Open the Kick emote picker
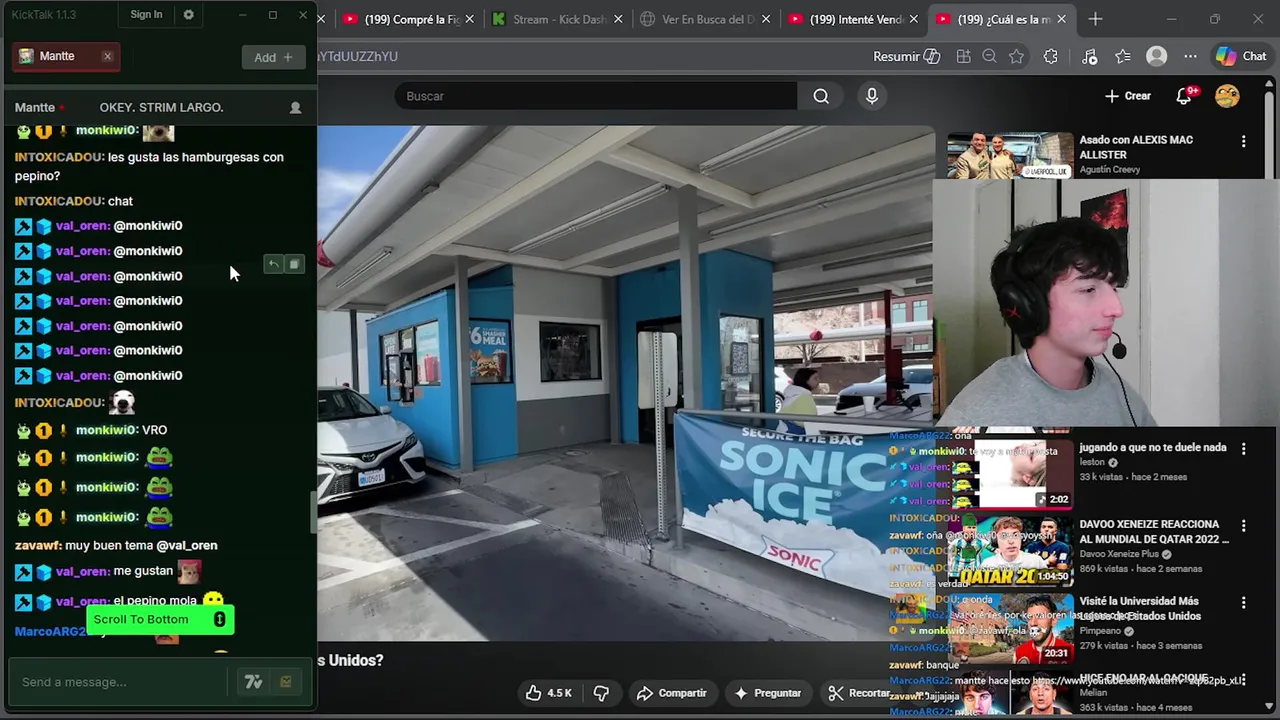Image resolution: width=1280 pixels, height=720 pixels. (286, 682)
